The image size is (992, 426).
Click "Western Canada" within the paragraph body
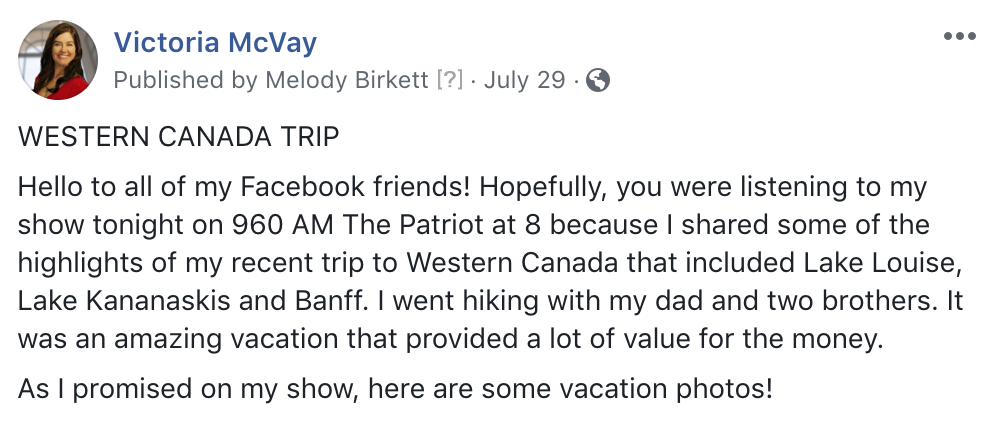point(512,264)
